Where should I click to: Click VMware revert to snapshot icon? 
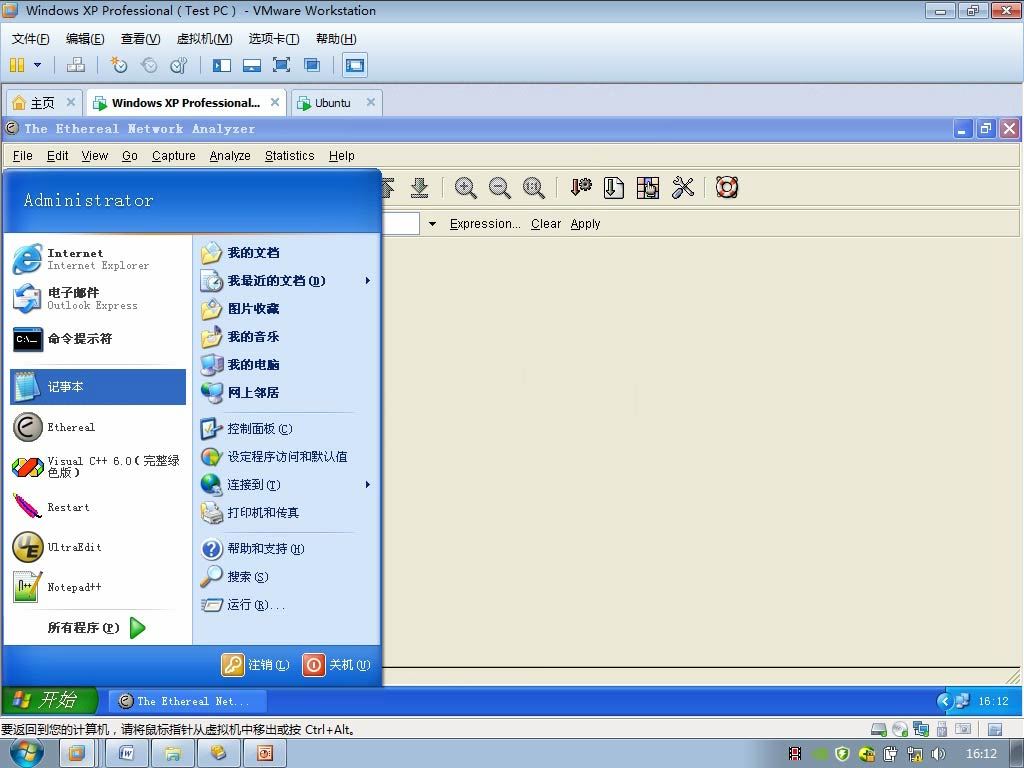pyautogui.click(x=149, y=65)
